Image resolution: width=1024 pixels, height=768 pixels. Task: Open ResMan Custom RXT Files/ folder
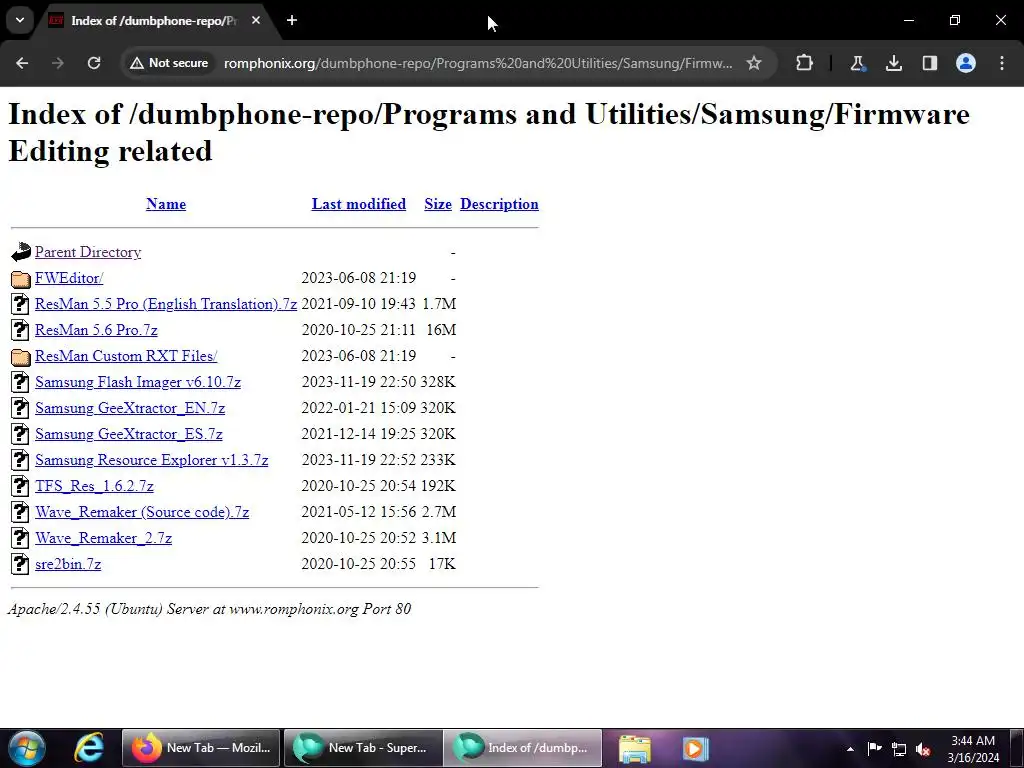126,356
